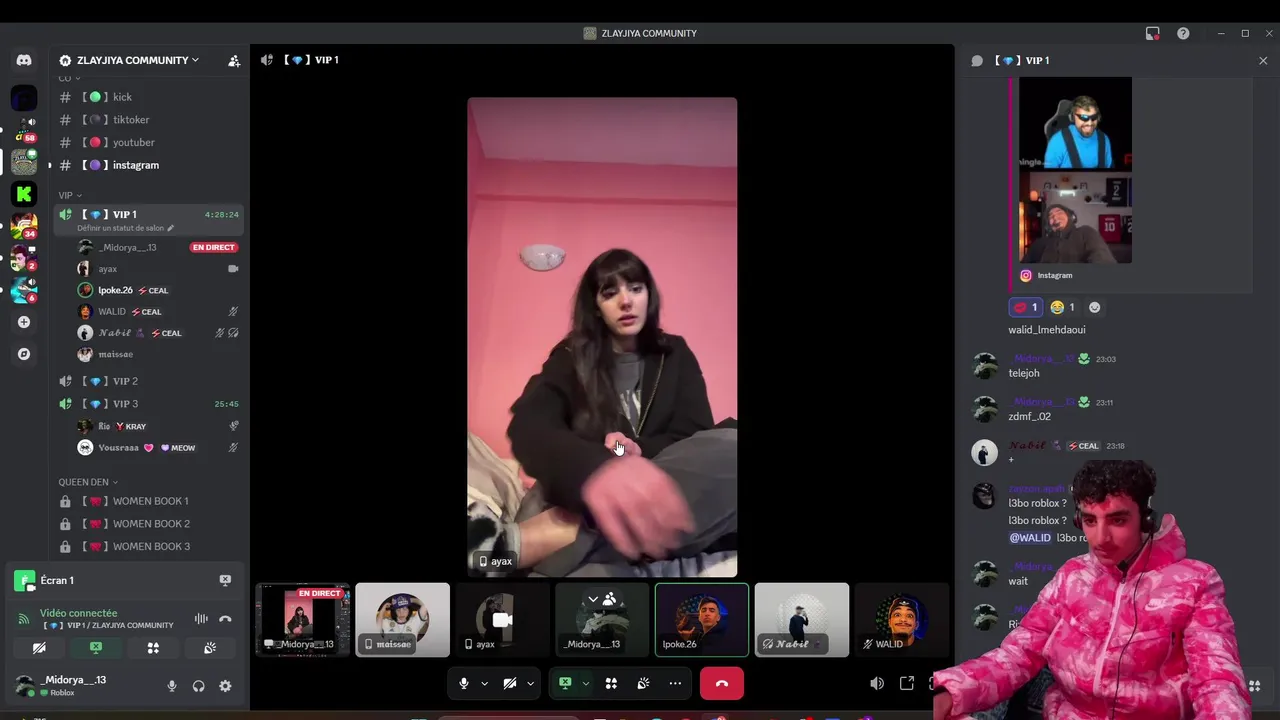Toggle camera in sidebar voice panel
This screenshot has width=1280, height=720.
39,648
